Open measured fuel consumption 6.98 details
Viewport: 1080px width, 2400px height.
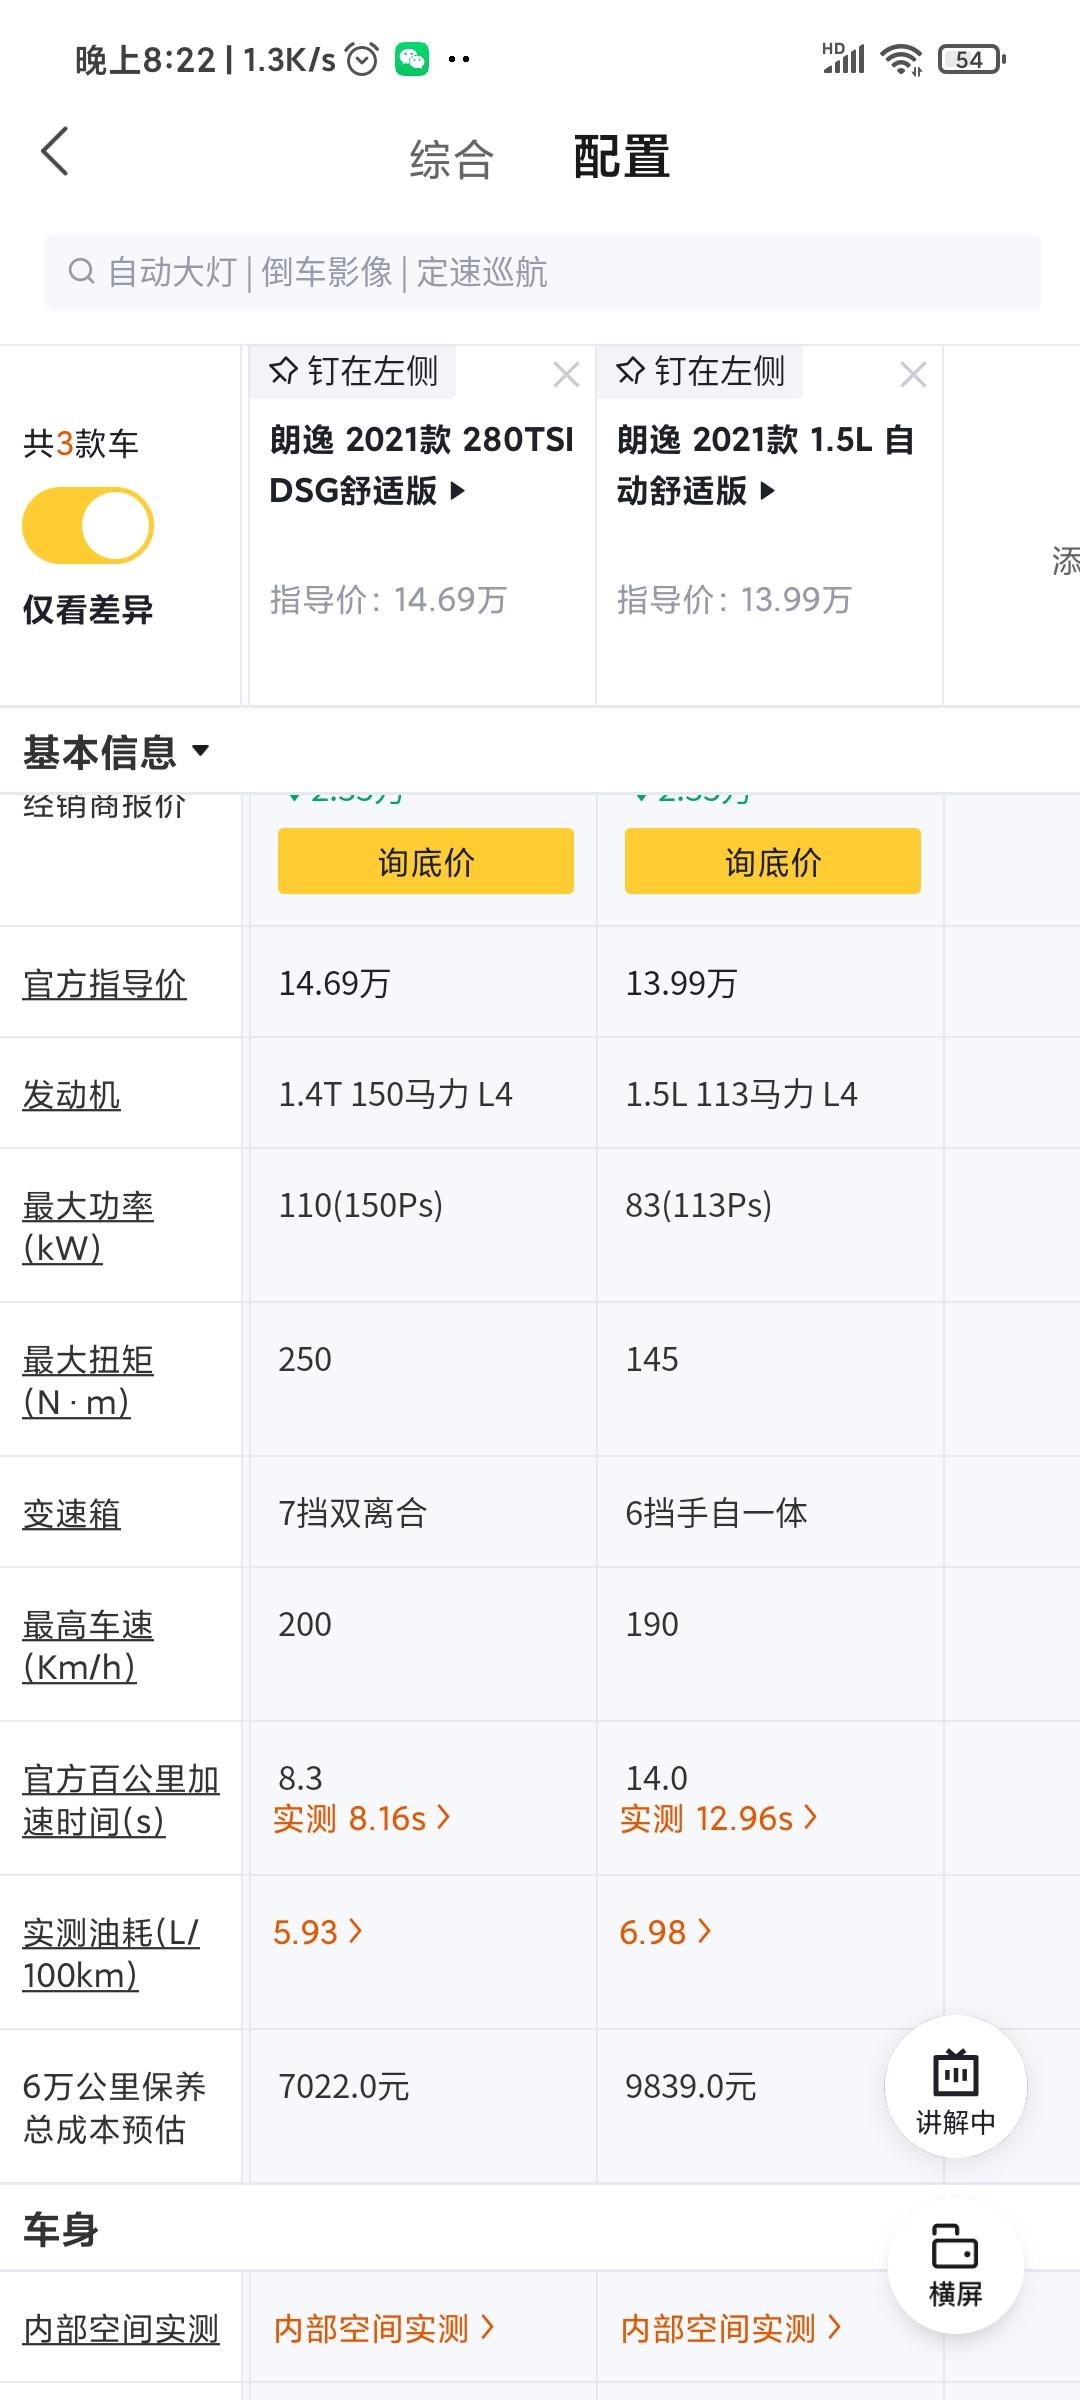[665, 1932]
